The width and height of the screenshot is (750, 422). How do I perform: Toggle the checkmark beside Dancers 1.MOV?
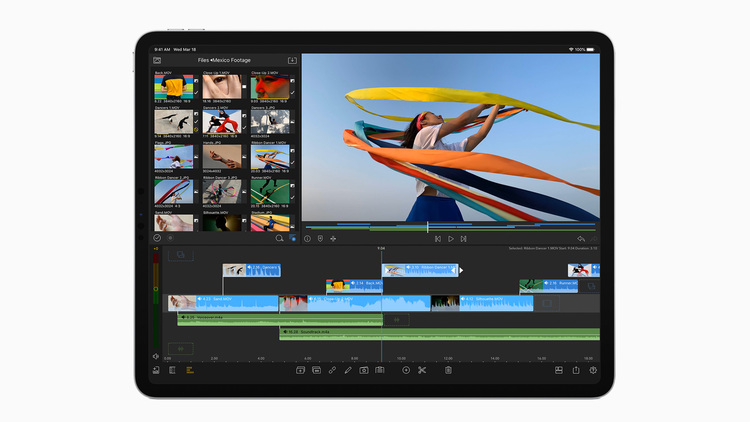(x=196, y=122)
